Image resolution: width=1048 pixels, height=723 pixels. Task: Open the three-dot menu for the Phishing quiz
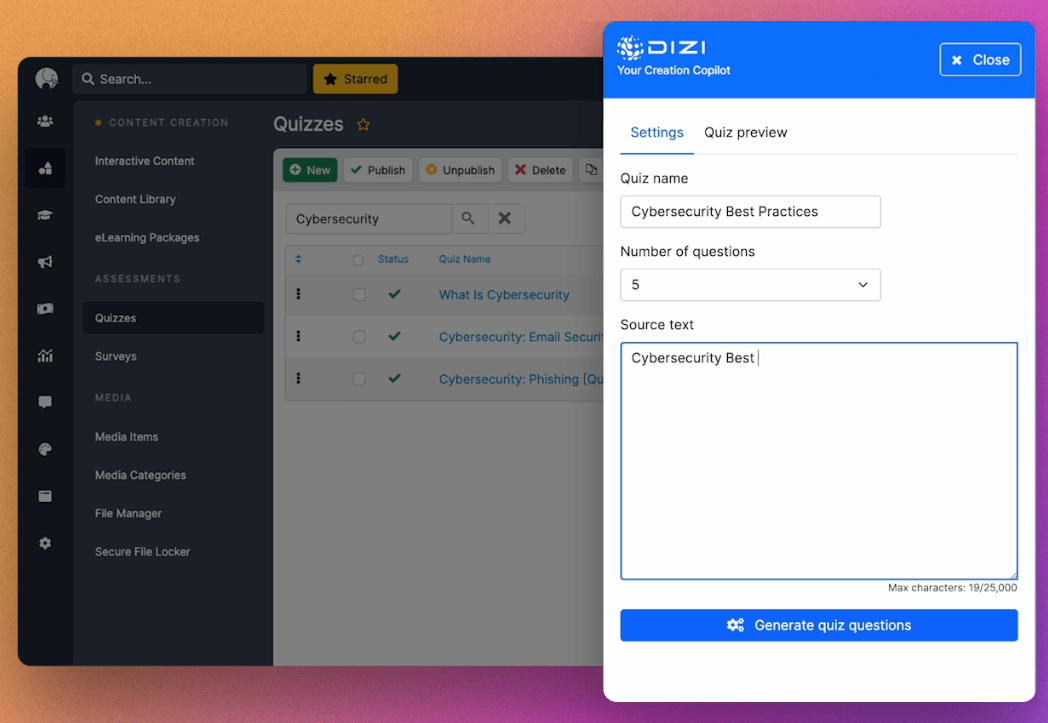tap(297, 379)
